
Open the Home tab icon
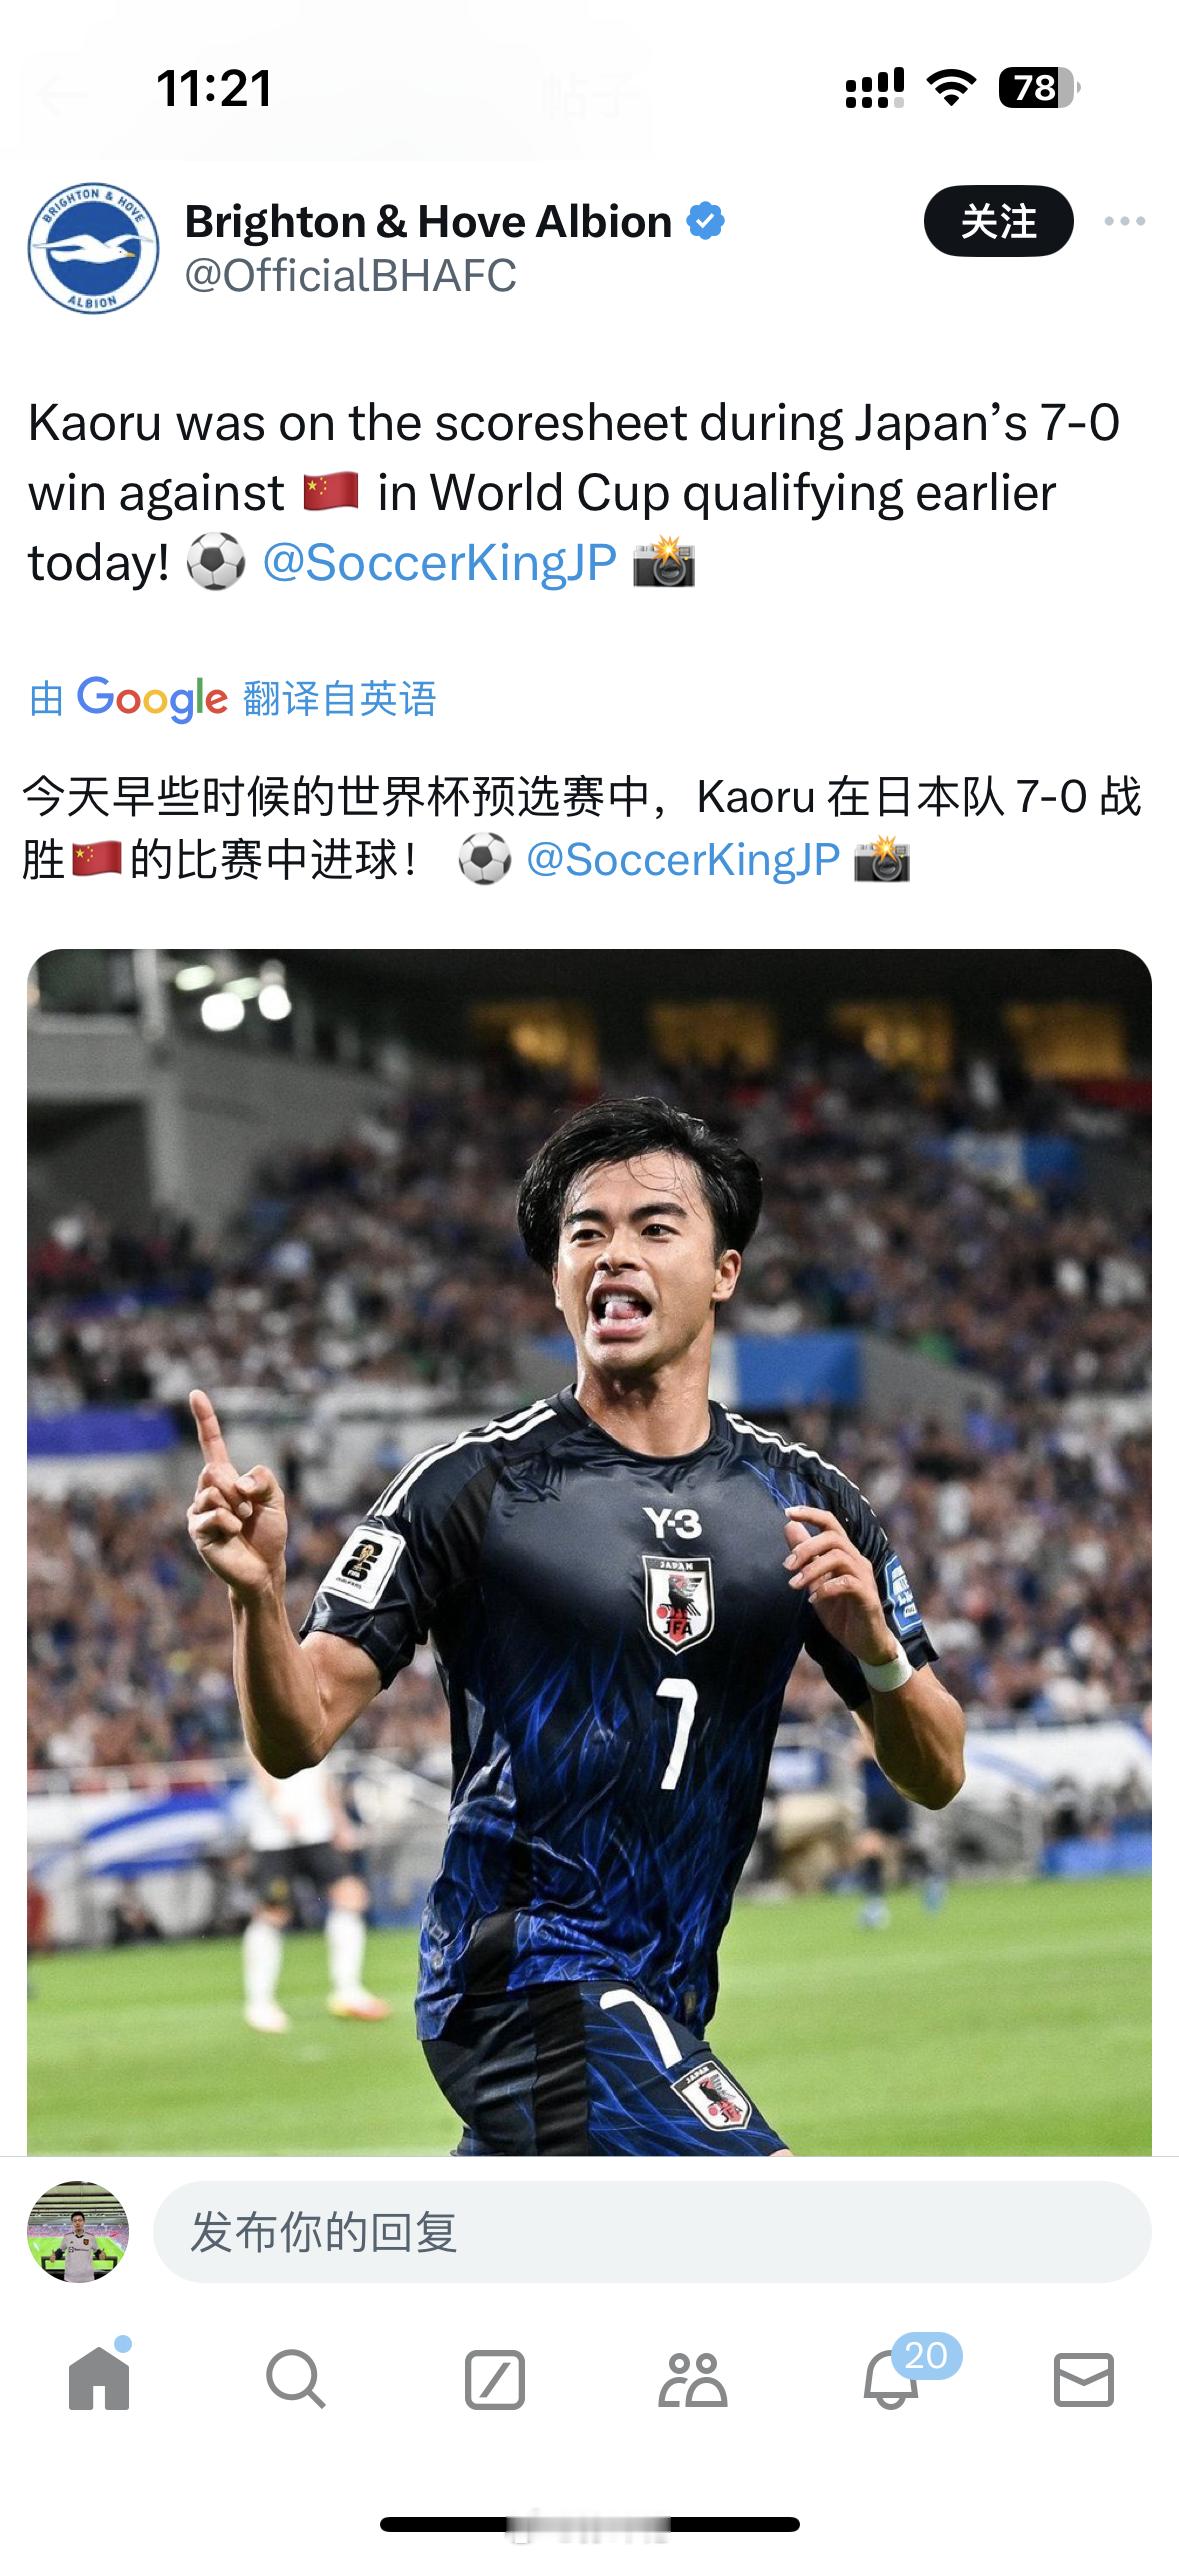[x=99, y=2378]
